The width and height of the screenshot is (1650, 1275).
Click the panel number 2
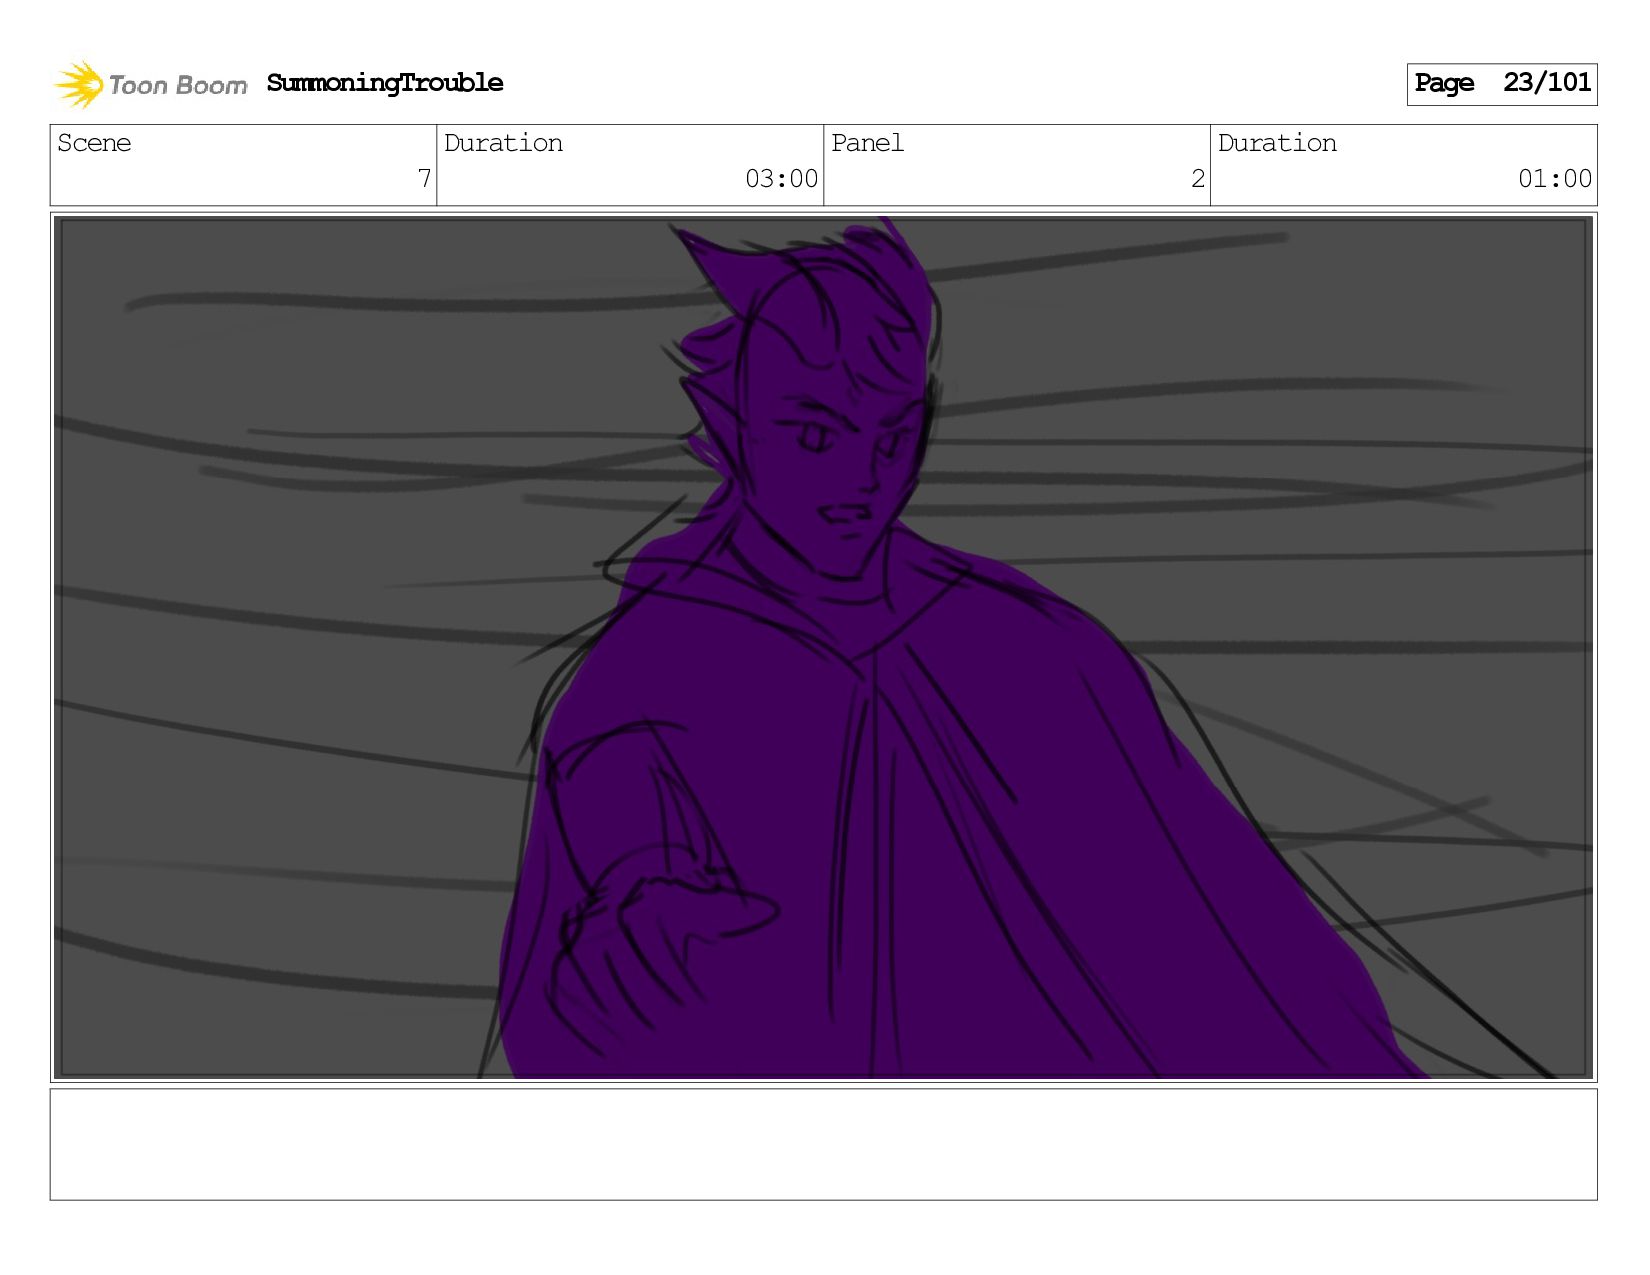coord(1198,179)
